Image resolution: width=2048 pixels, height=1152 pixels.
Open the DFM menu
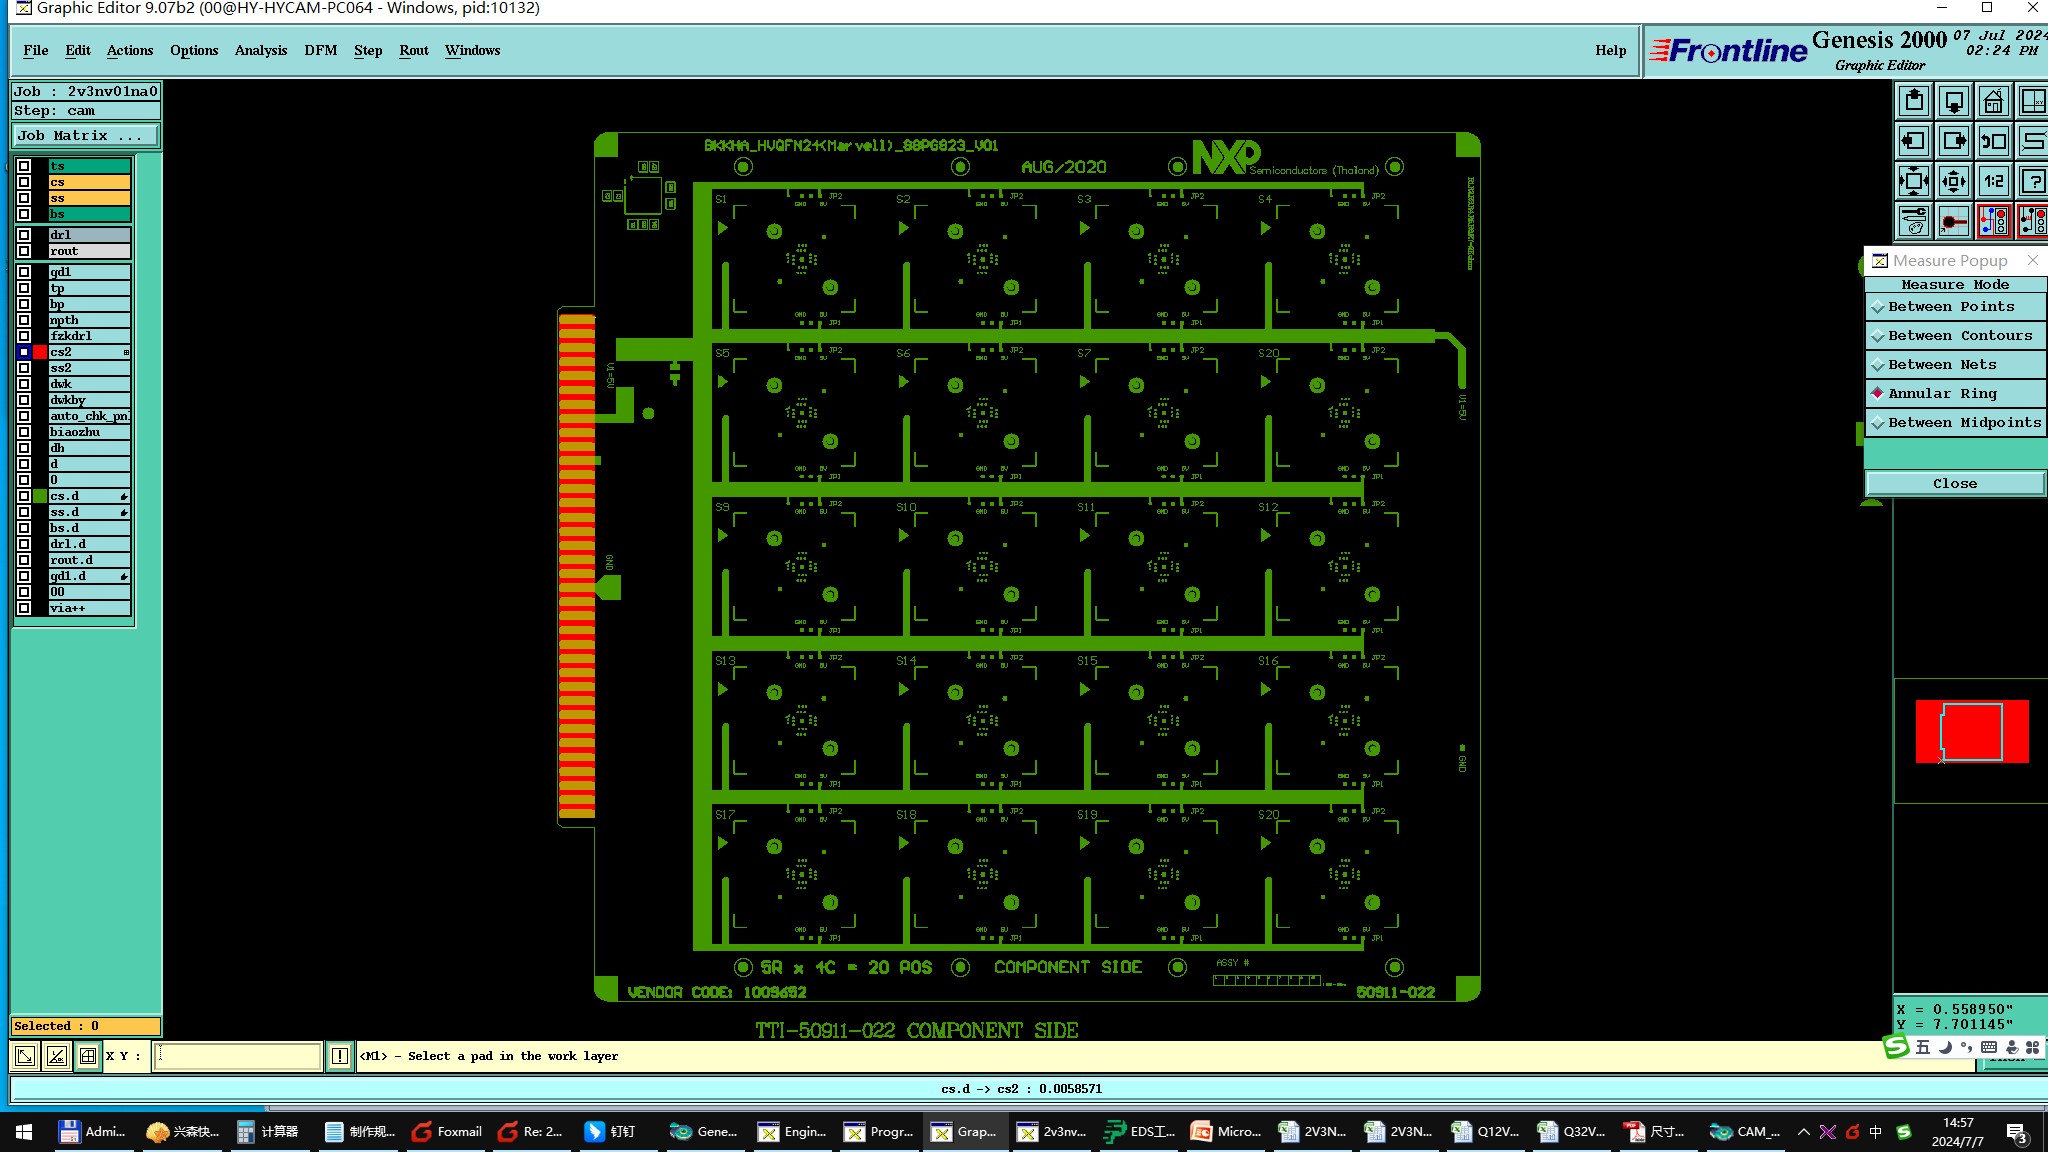point(321,51)
